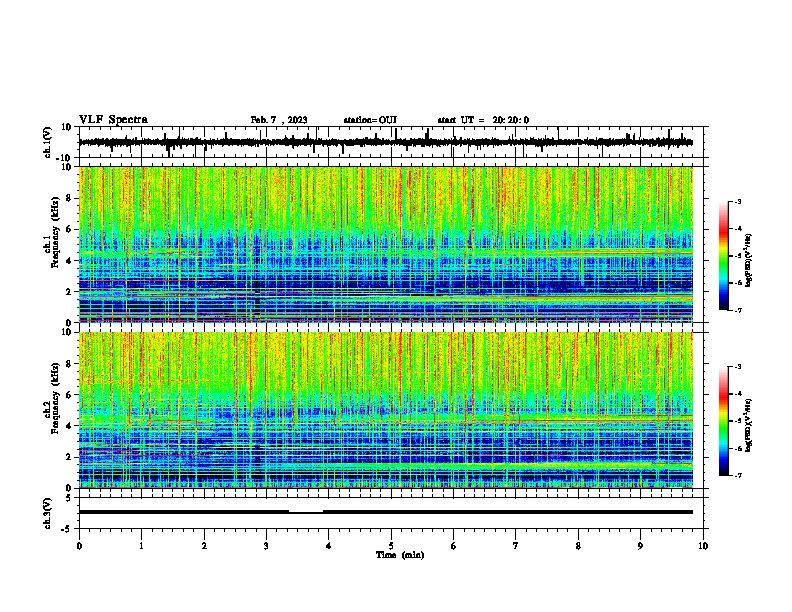This screenshot has width=792, height=612.
Task: Select the date label 'Feb. 7, 2023'
Action: (x=279, y=120)
